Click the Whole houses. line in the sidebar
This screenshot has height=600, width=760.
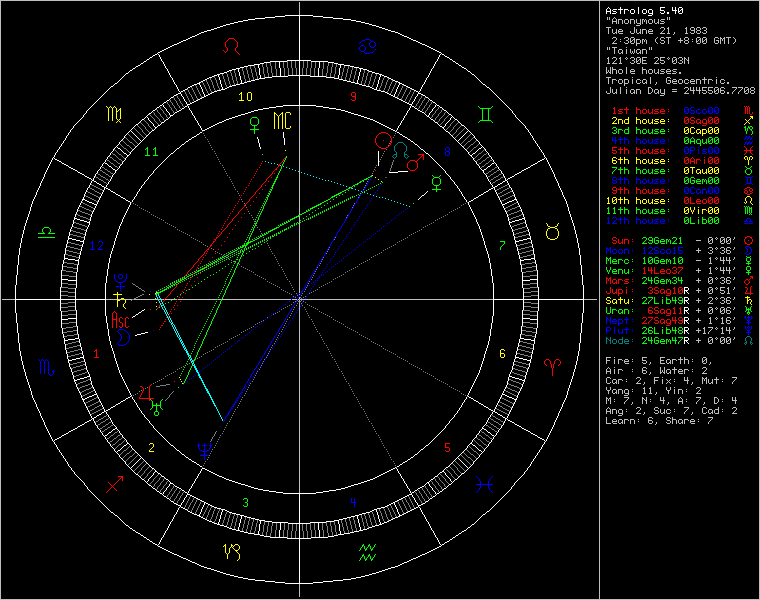point(644,70)
